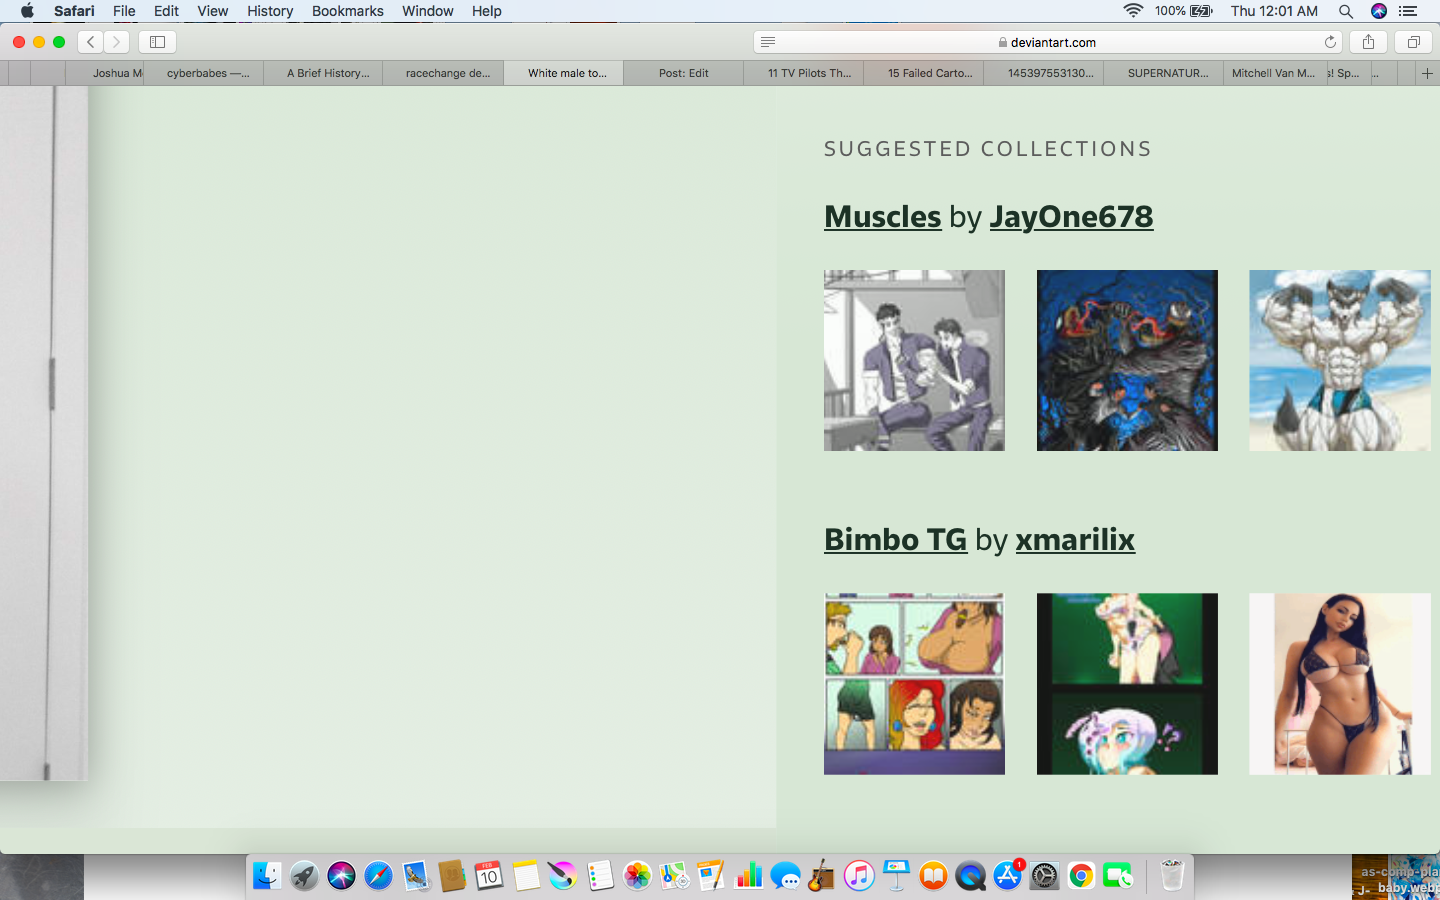Image resolution: width=1440 pixels, height=900 pixels.
Task: Open the Bookmarks menu
Action: click(347, 11)
